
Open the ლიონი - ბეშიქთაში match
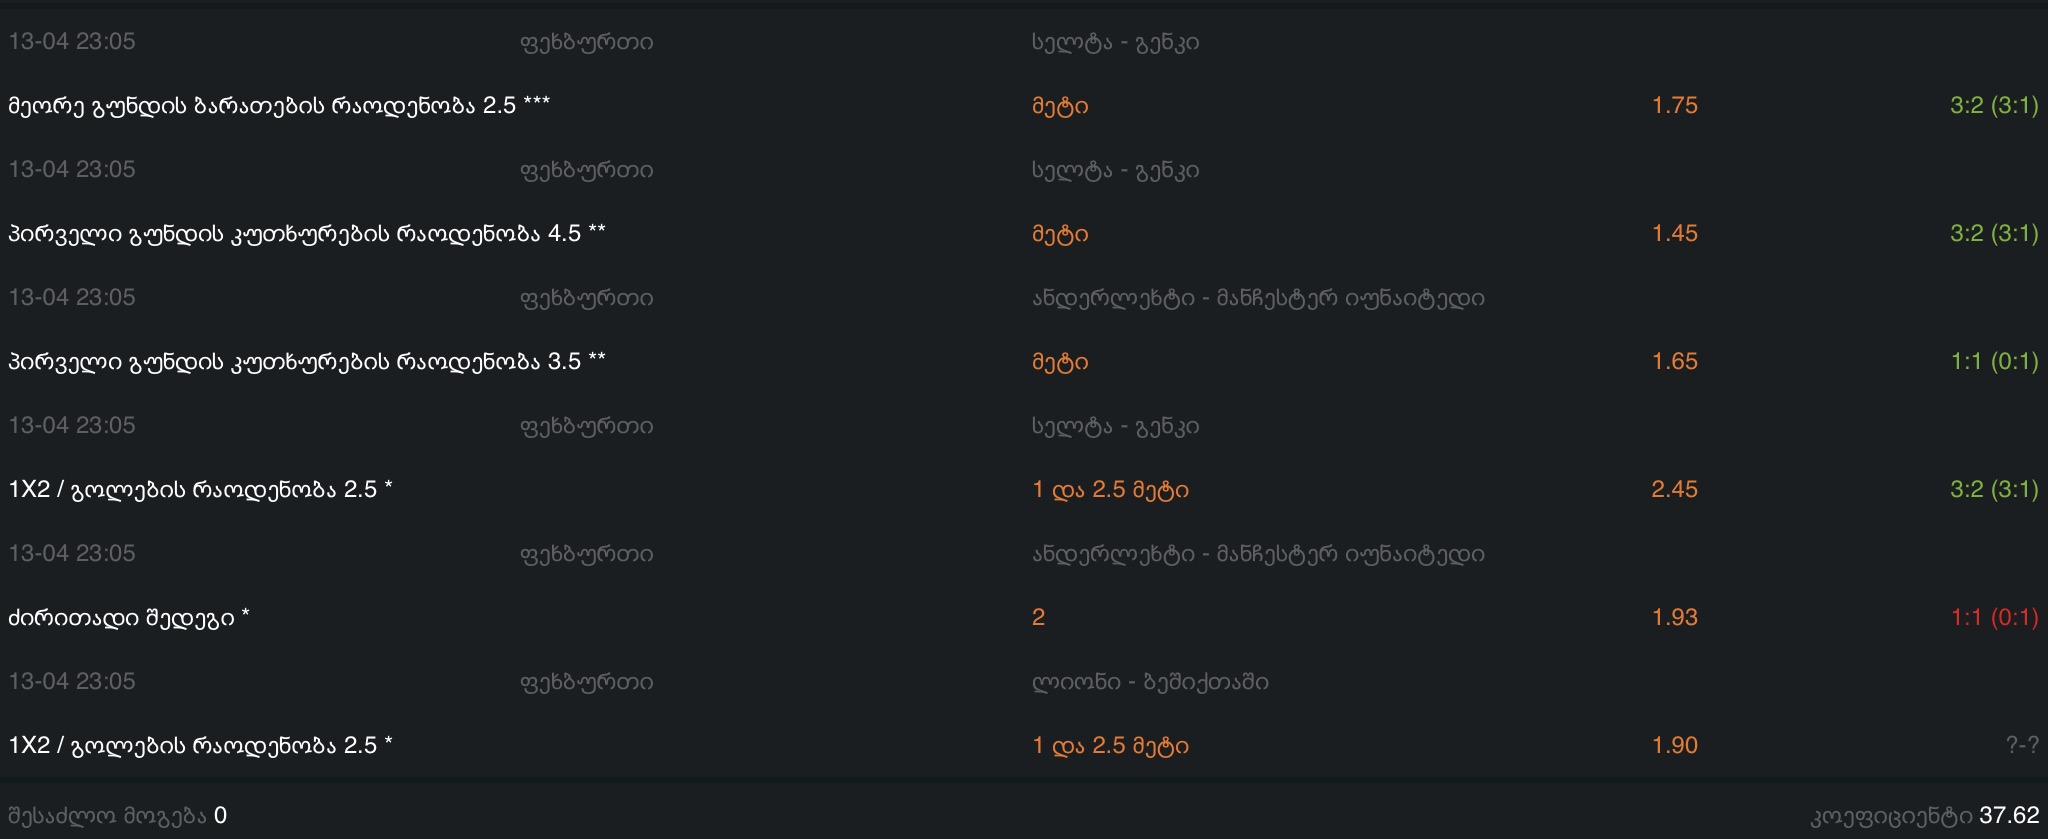point(1150,682)
